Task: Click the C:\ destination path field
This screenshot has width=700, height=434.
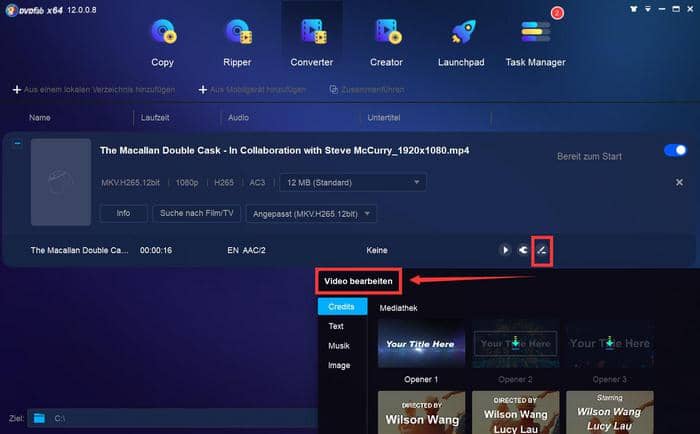Action: (172, 418)
